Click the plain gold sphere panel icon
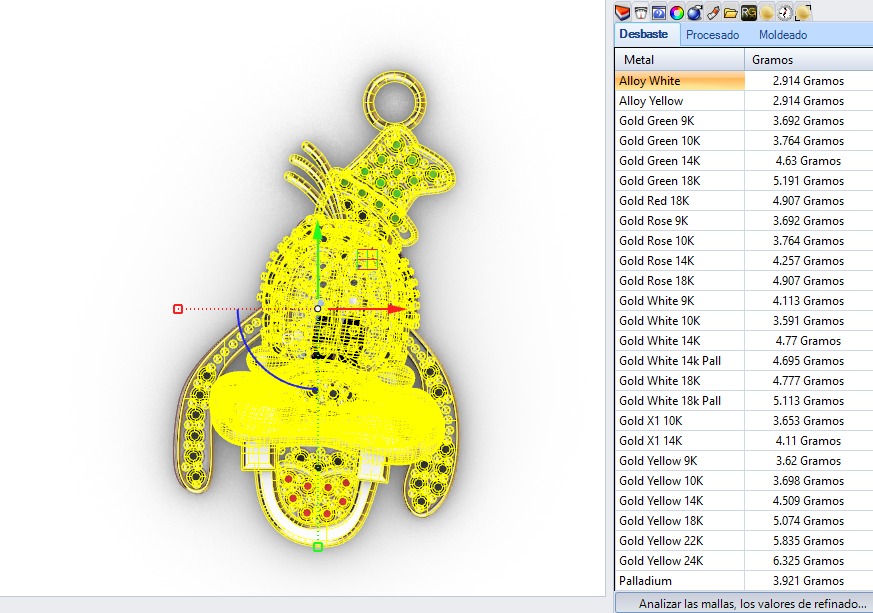873x613 pixels. click(767, 12)
